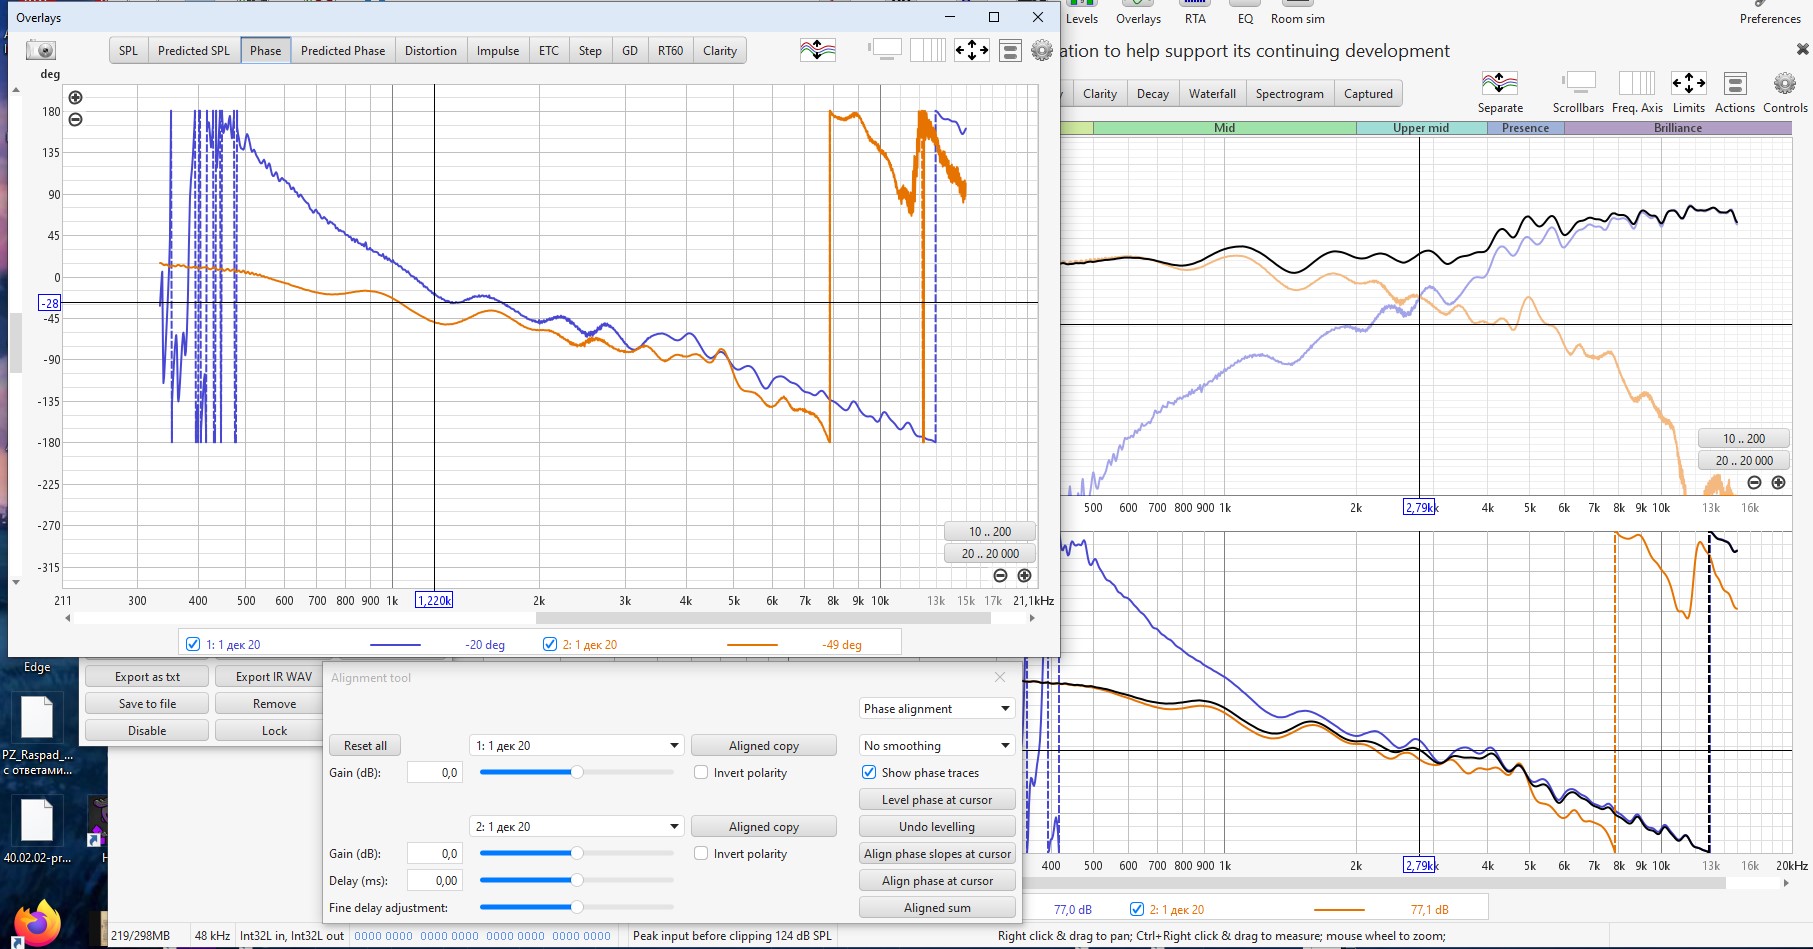Screen dimensions: 1813x949
Task: Close the donation banner with X
Action: tap(1802, 49)
